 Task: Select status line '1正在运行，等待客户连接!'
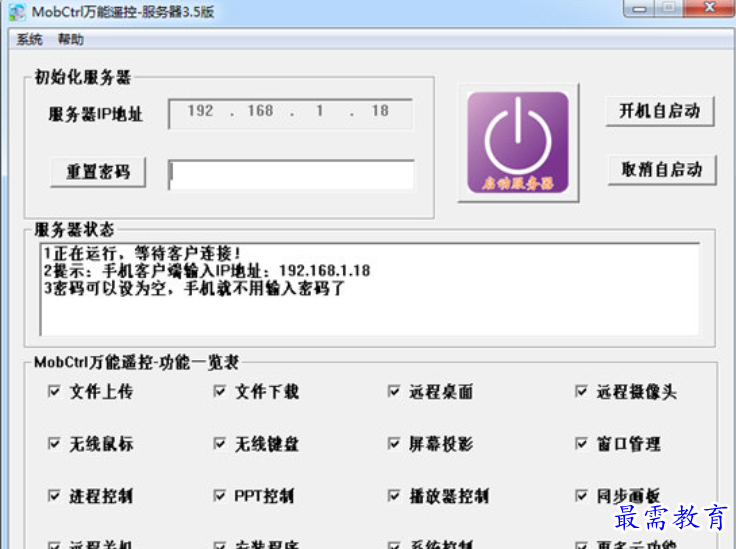tap(142, 253)
